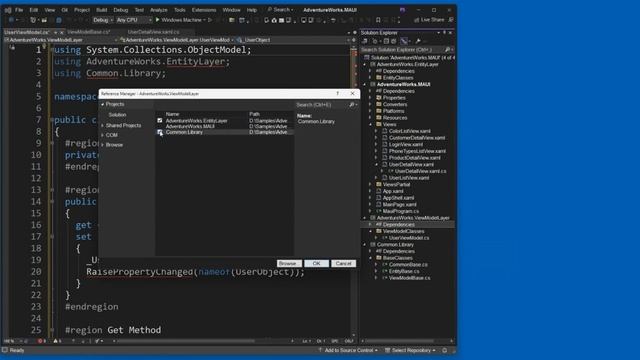
Task: Select Solution under Projects in Reference Manager
Action: 118,115
